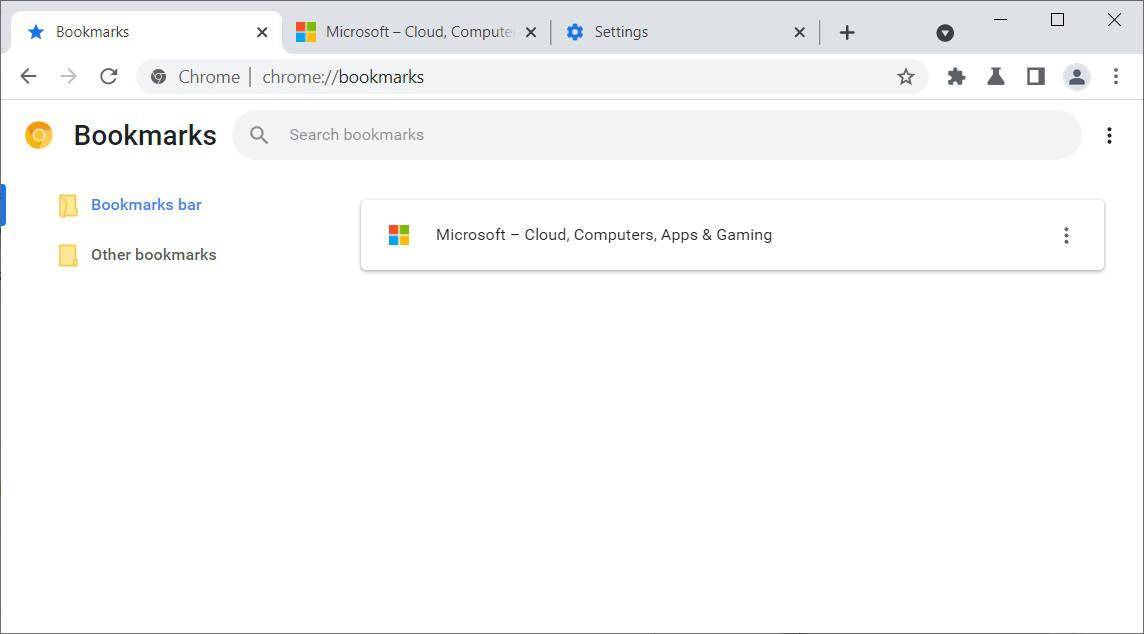The image size is (1144, 634).
Task: Maximize the Chrome window
Action: (x=1057, y=20)
